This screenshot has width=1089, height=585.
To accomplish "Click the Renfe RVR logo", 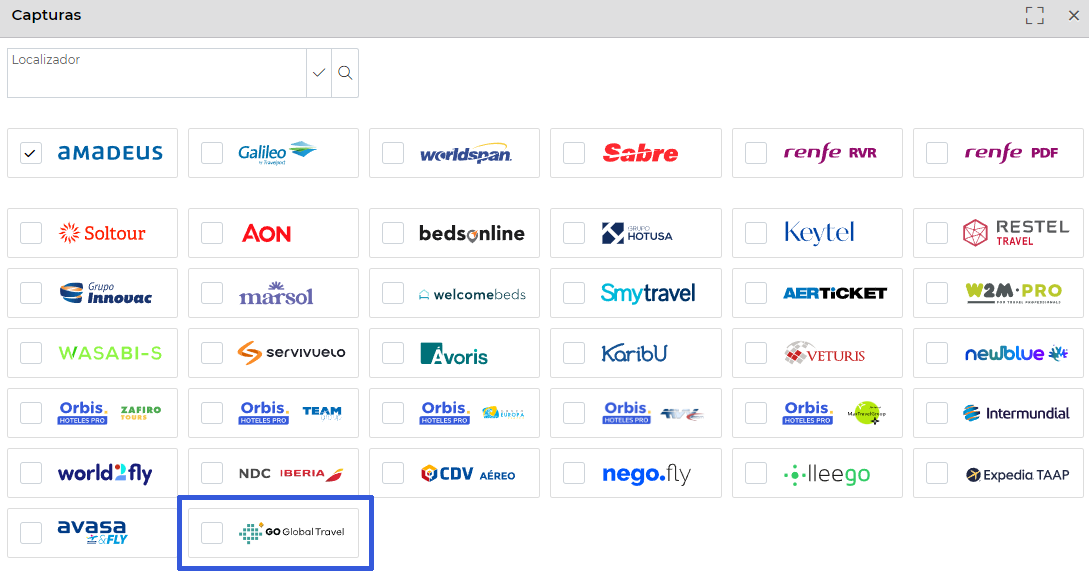I will click(x=830, y=153).
